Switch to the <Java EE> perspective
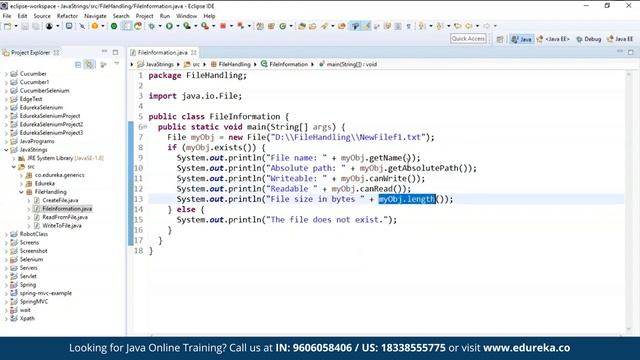The image size is (640, 360). coord(553,39)
